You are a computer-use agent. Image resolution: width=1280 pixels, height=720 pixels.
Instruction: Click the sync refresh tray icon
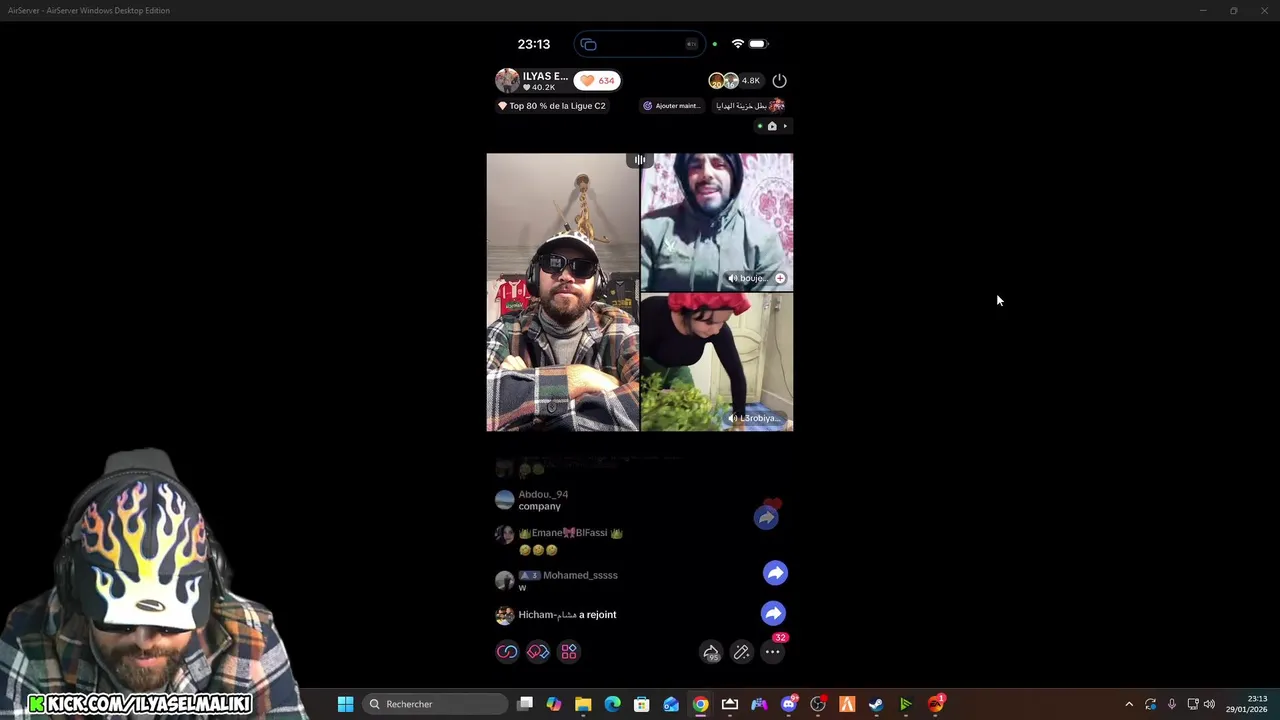(x=1151, y=704)
